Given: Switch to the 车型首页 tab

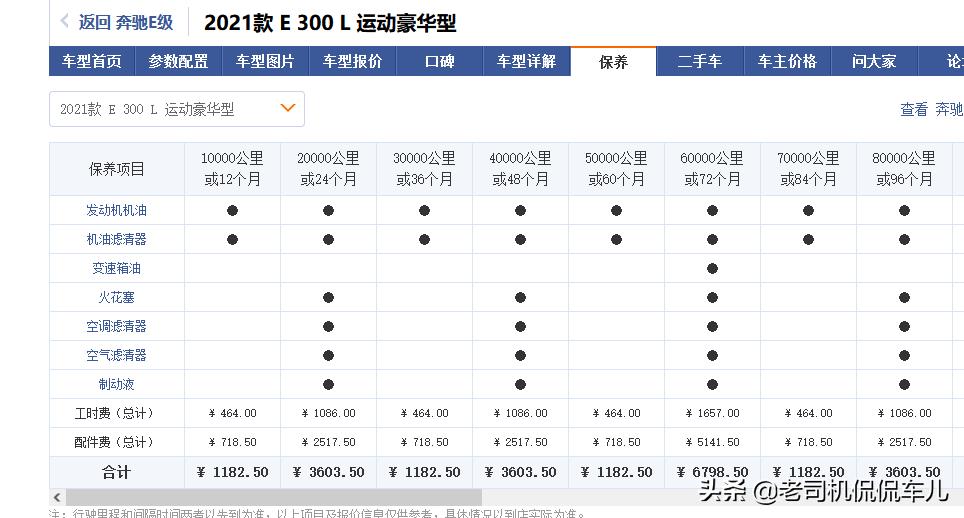Looking at the screenshot, I should (92, 61).
